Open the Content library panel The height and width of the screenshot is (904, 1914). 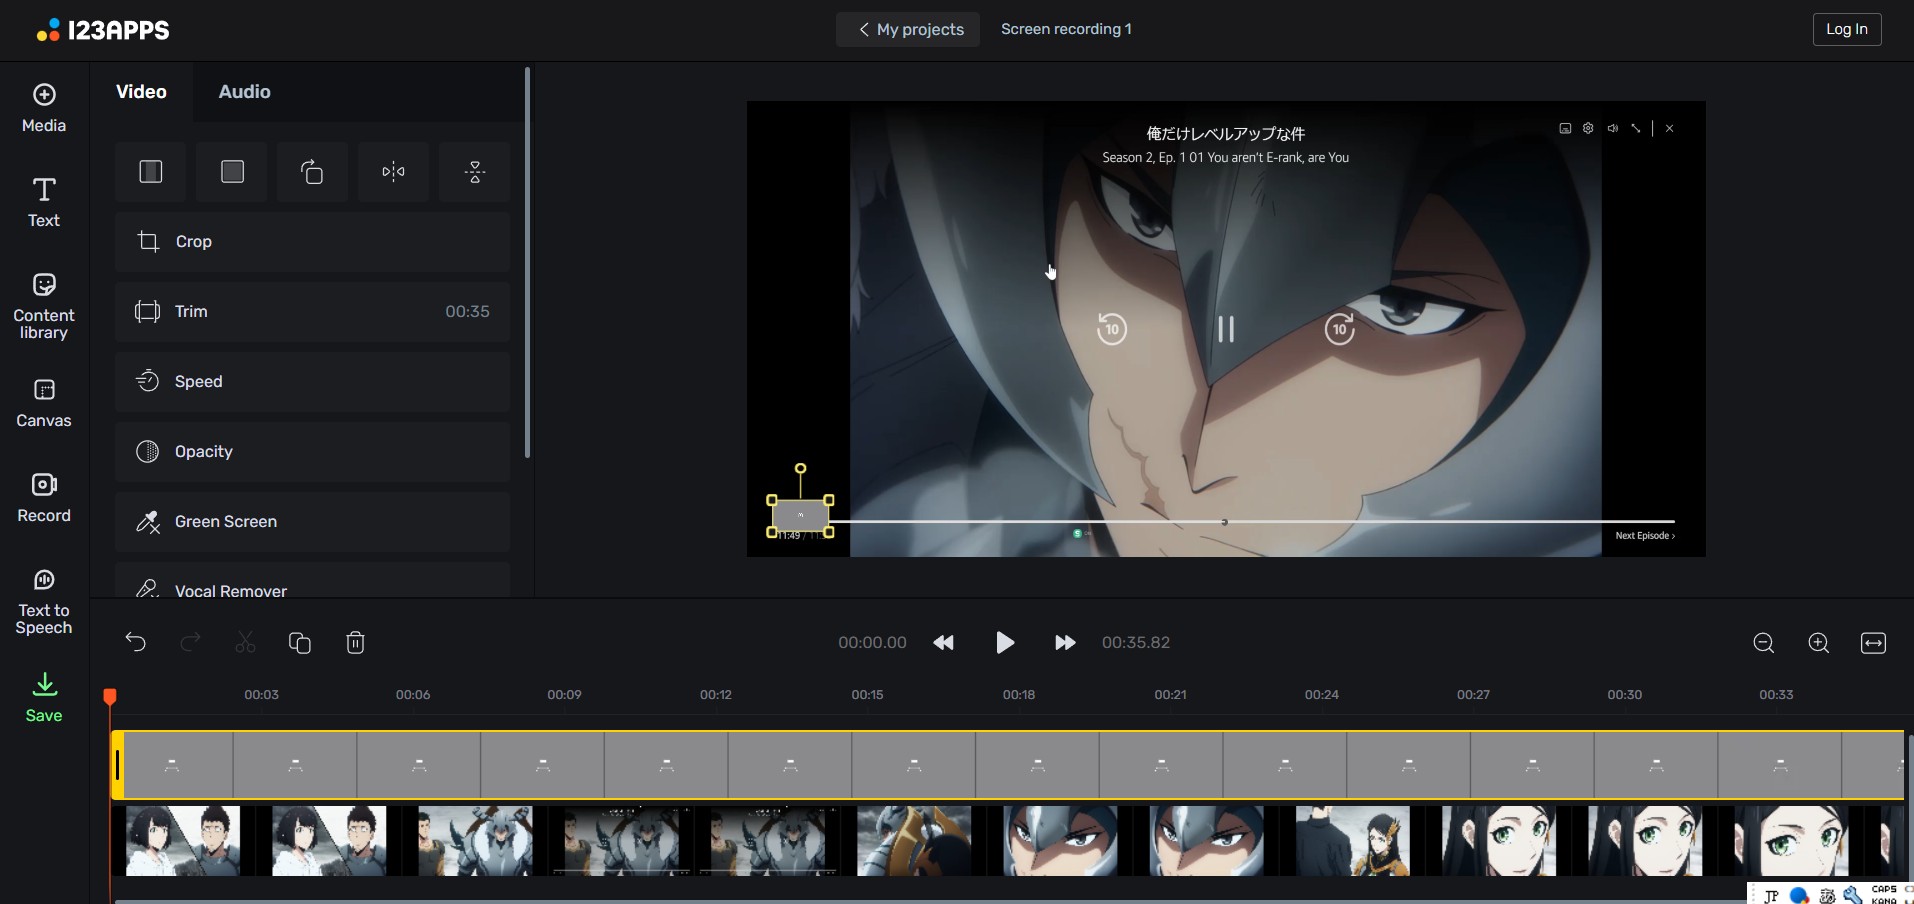[44, 307]
